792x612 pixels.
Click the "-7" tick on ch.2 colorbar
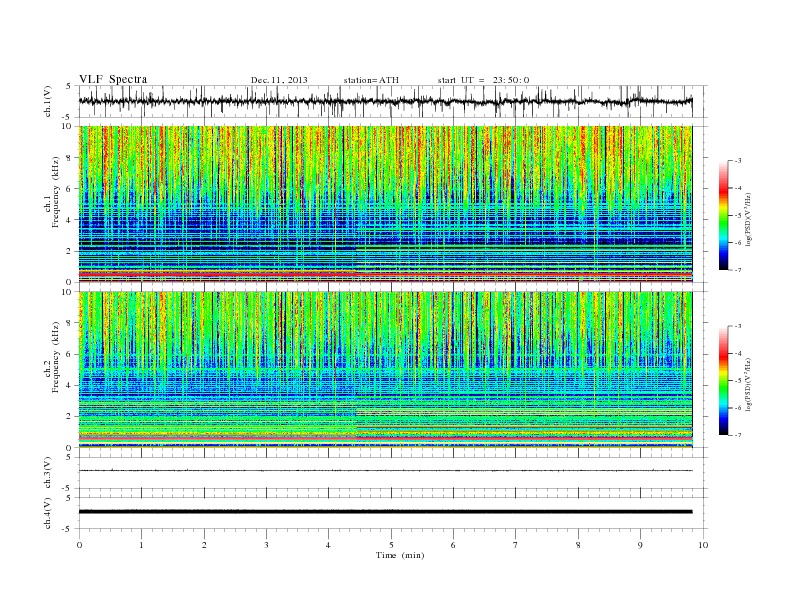(738, 435)
